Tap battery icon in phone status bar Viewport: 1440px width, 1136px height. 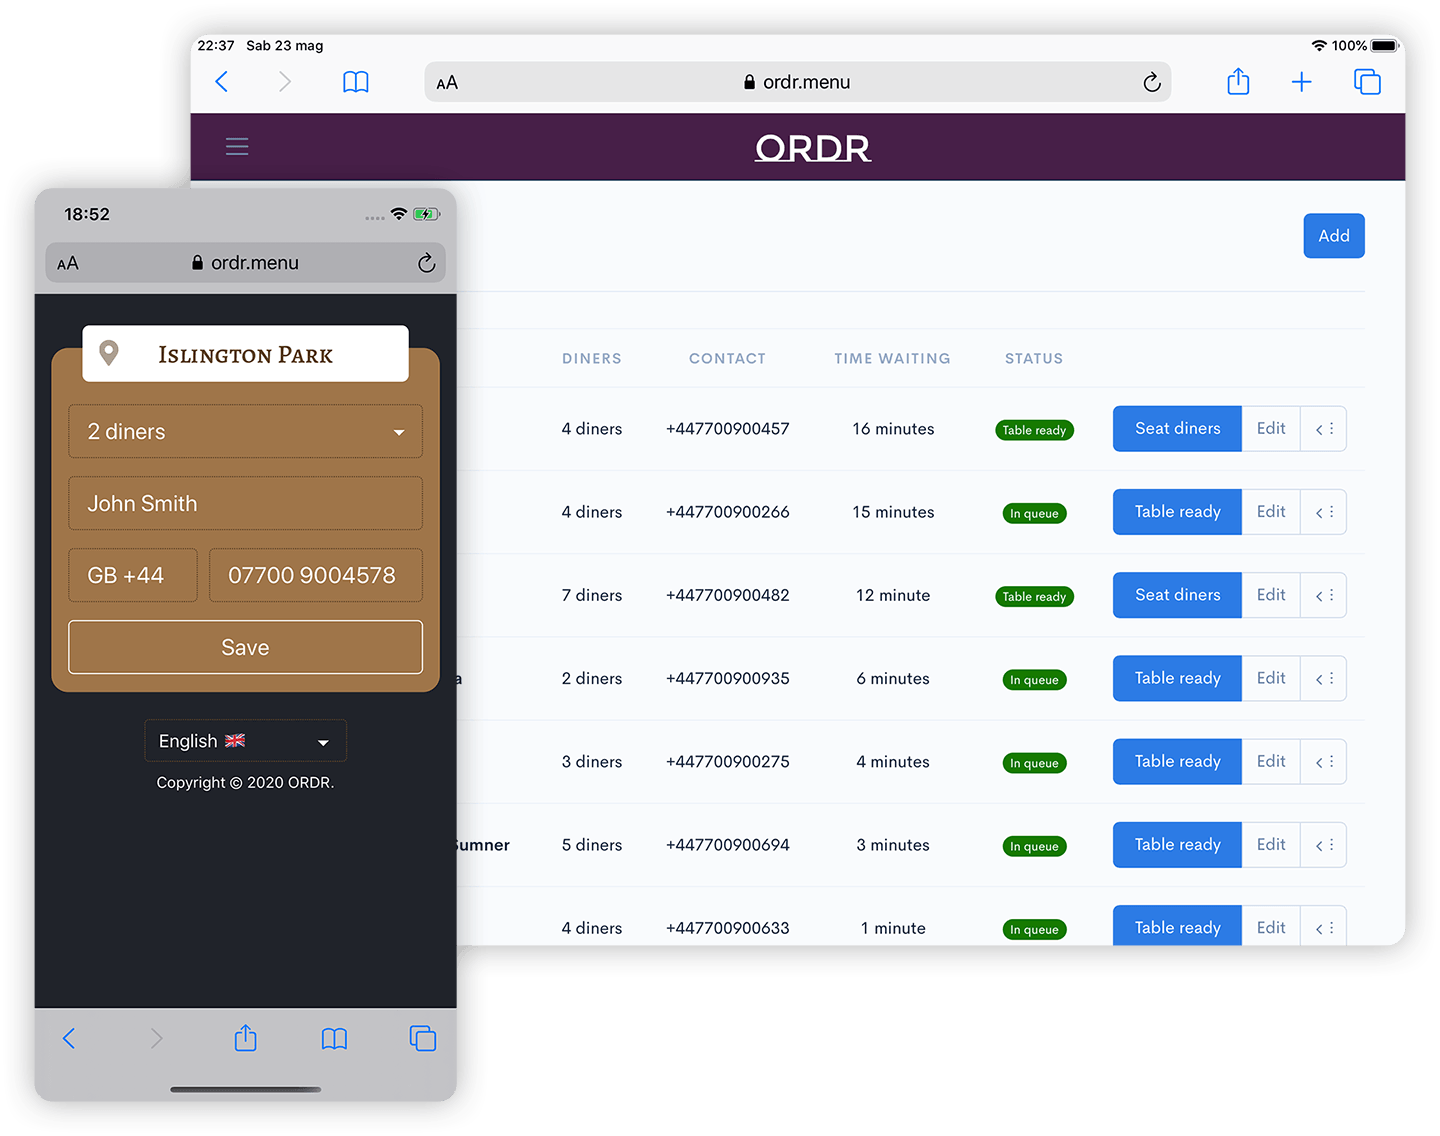[427, 214]
